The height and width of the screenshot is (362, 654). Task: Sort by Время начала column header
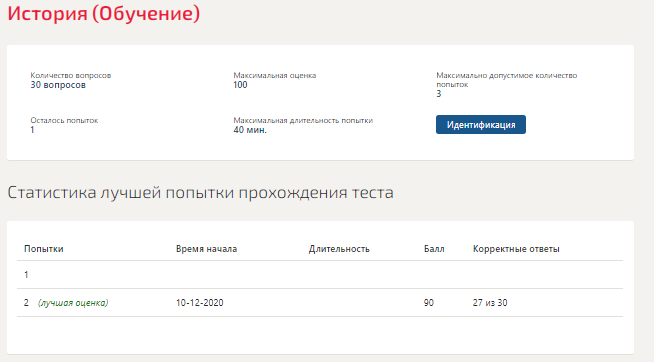point(206,249)
